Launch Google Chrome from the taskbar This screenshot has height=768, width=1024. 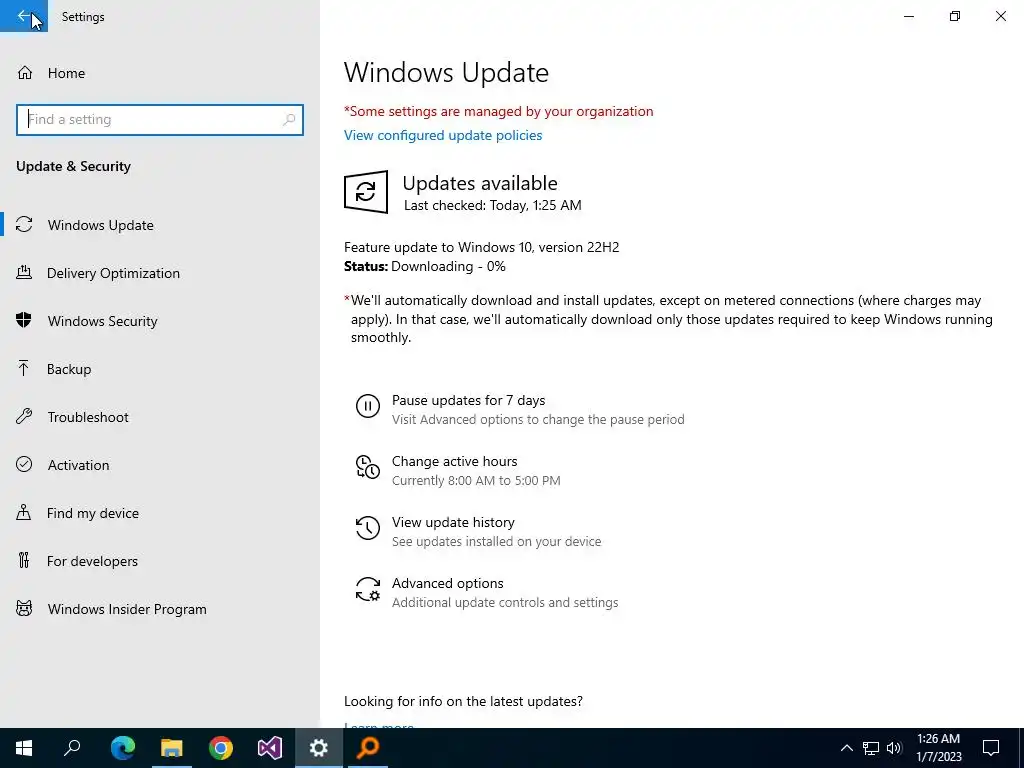point(221,748)
